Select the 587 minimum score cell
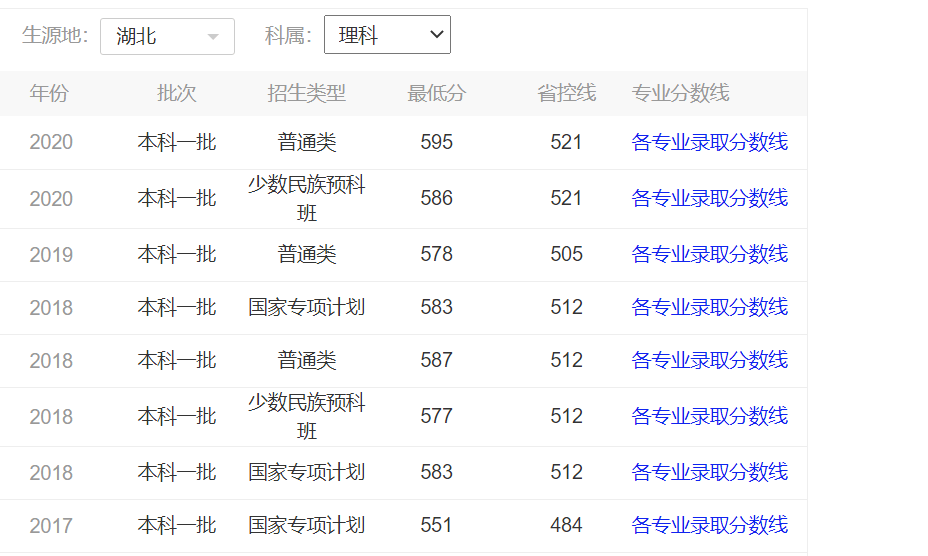 coord(437,360)
